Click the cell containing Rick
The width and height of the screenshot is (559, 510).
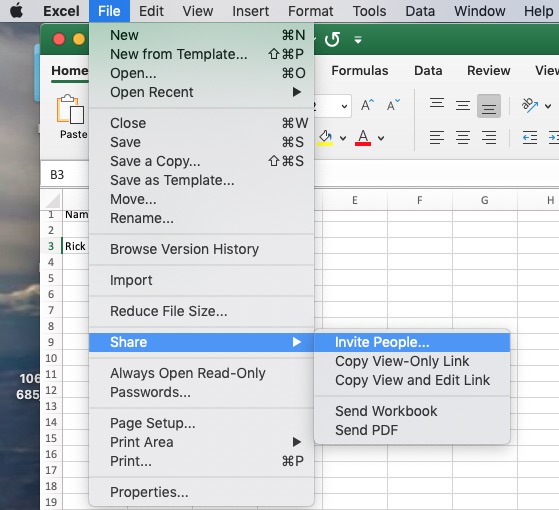coord(75,246)
